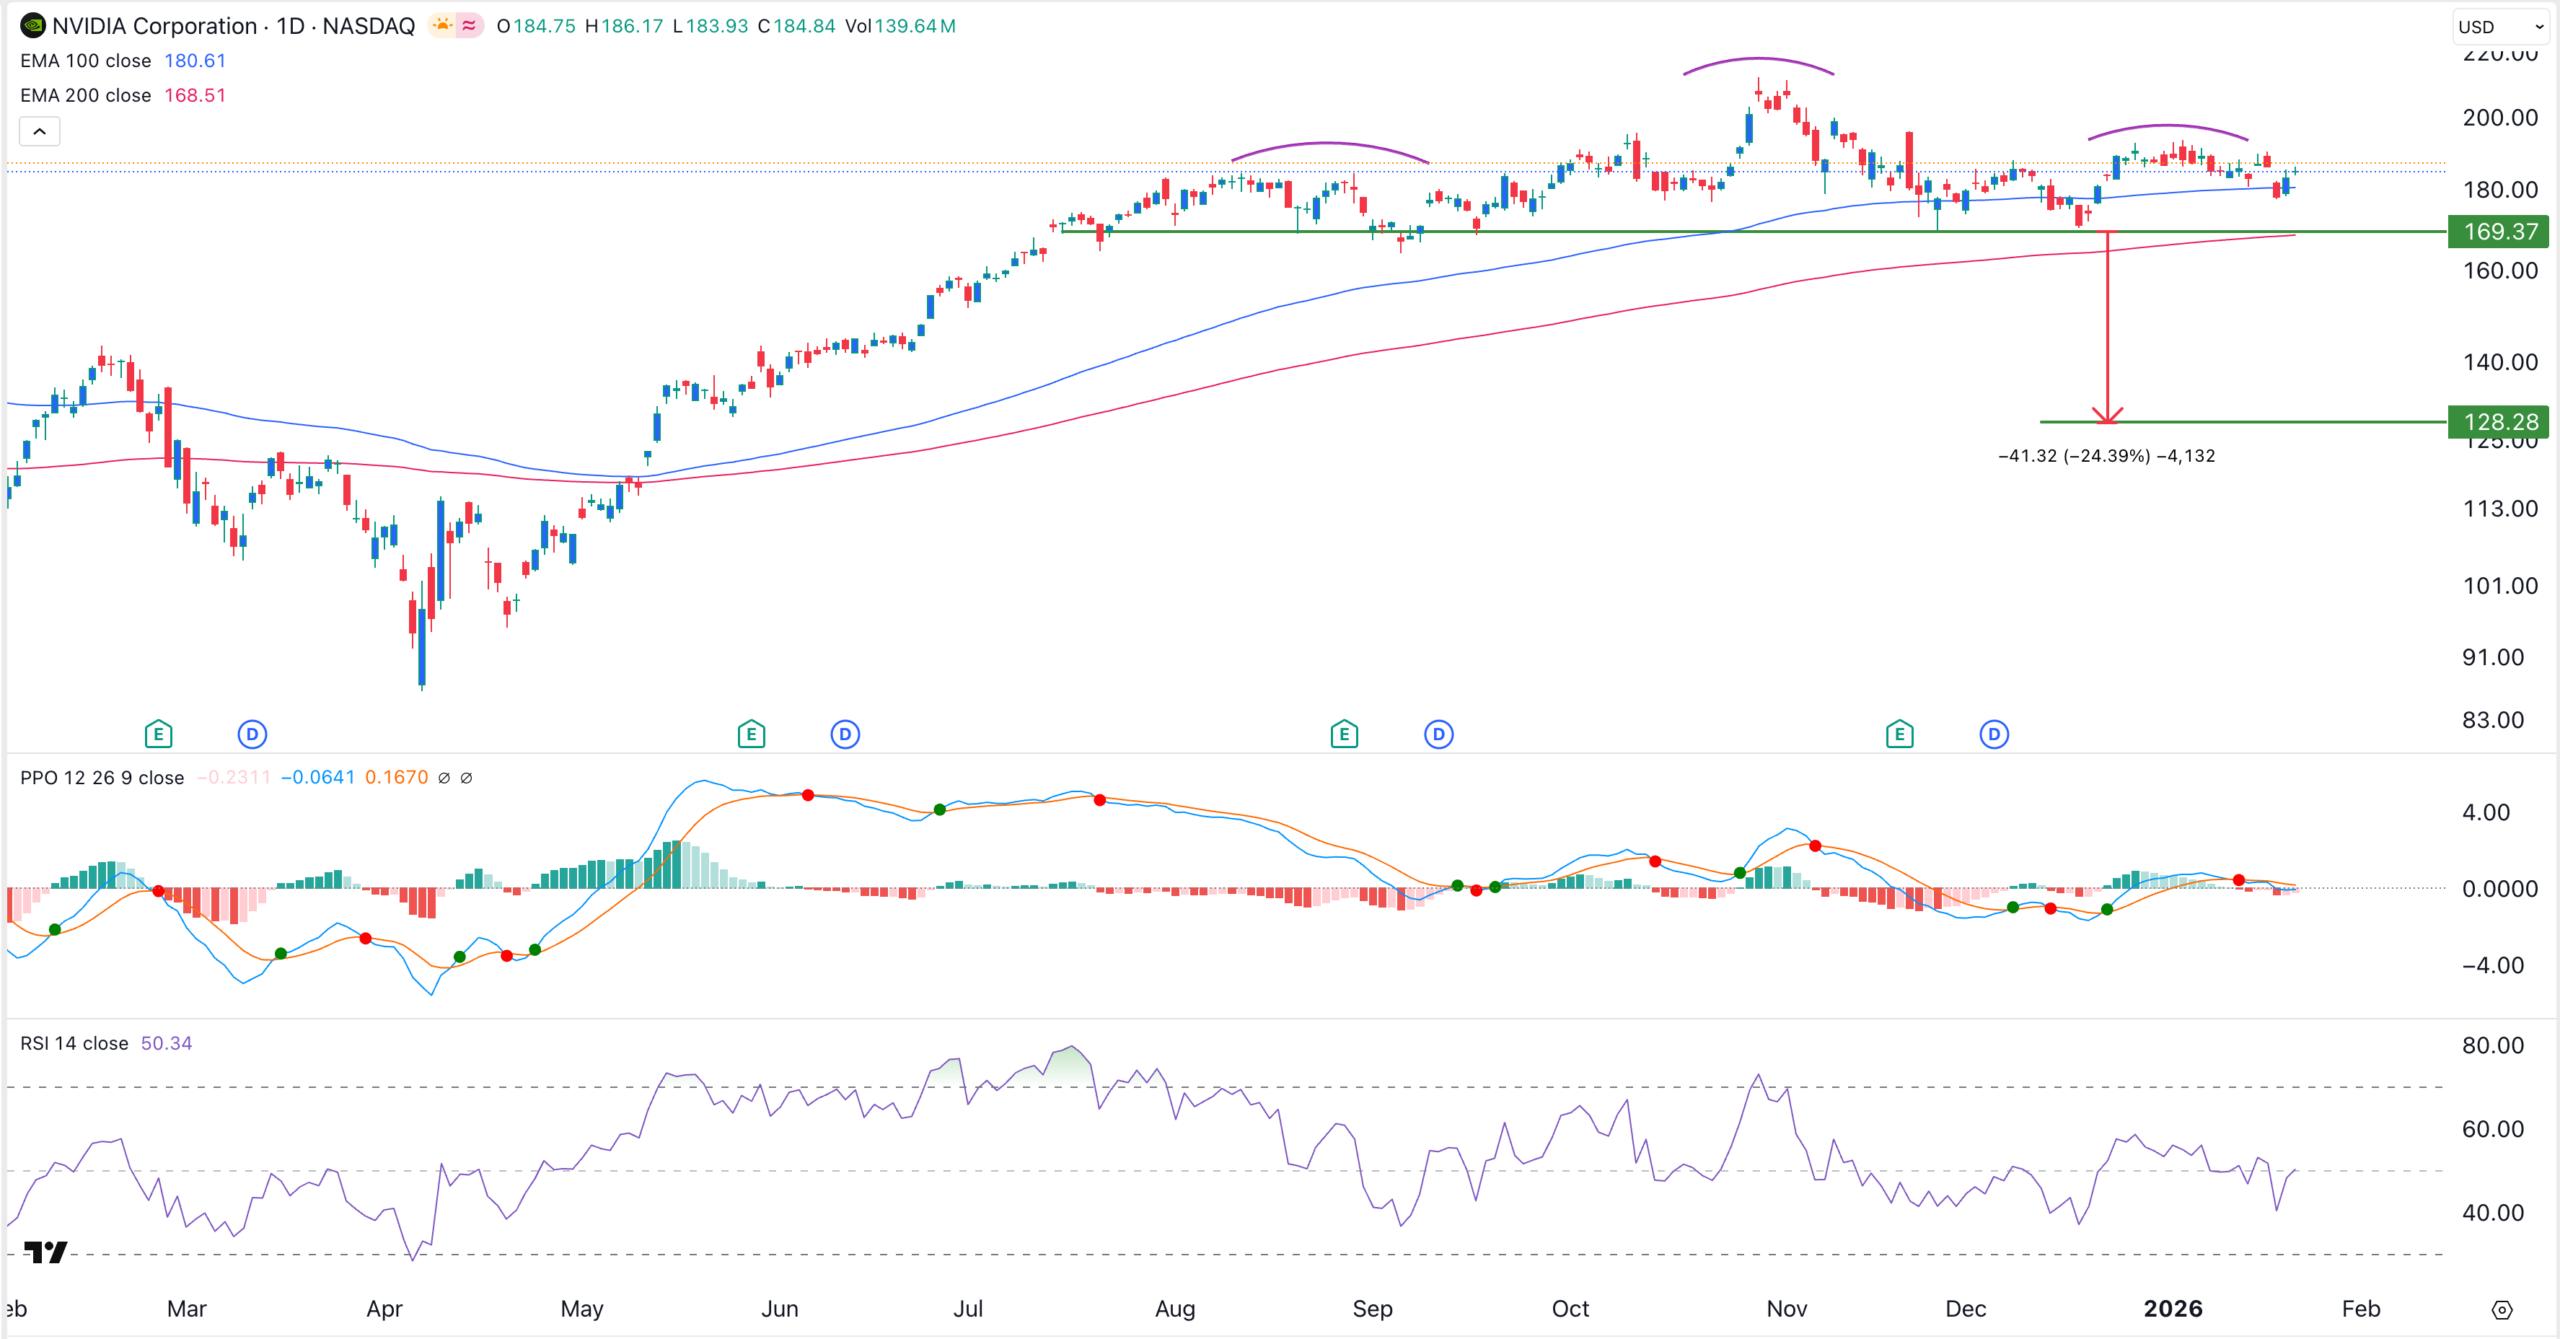Viewport: 2560px width, 1339px height.
Task: Collapse the indicator legend chevron
Action: 40,131
